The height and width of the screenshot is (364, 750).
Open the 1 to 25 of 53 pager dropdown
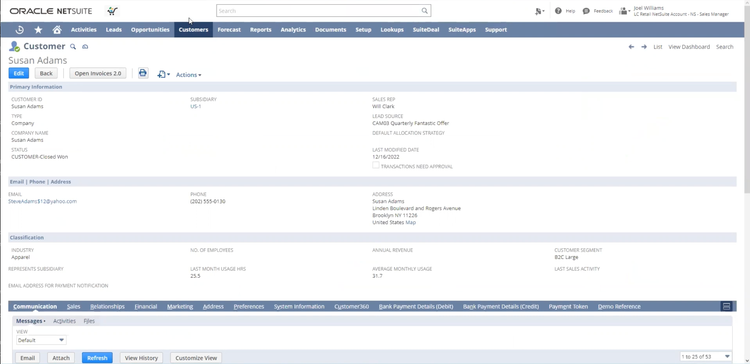point(706,356)
